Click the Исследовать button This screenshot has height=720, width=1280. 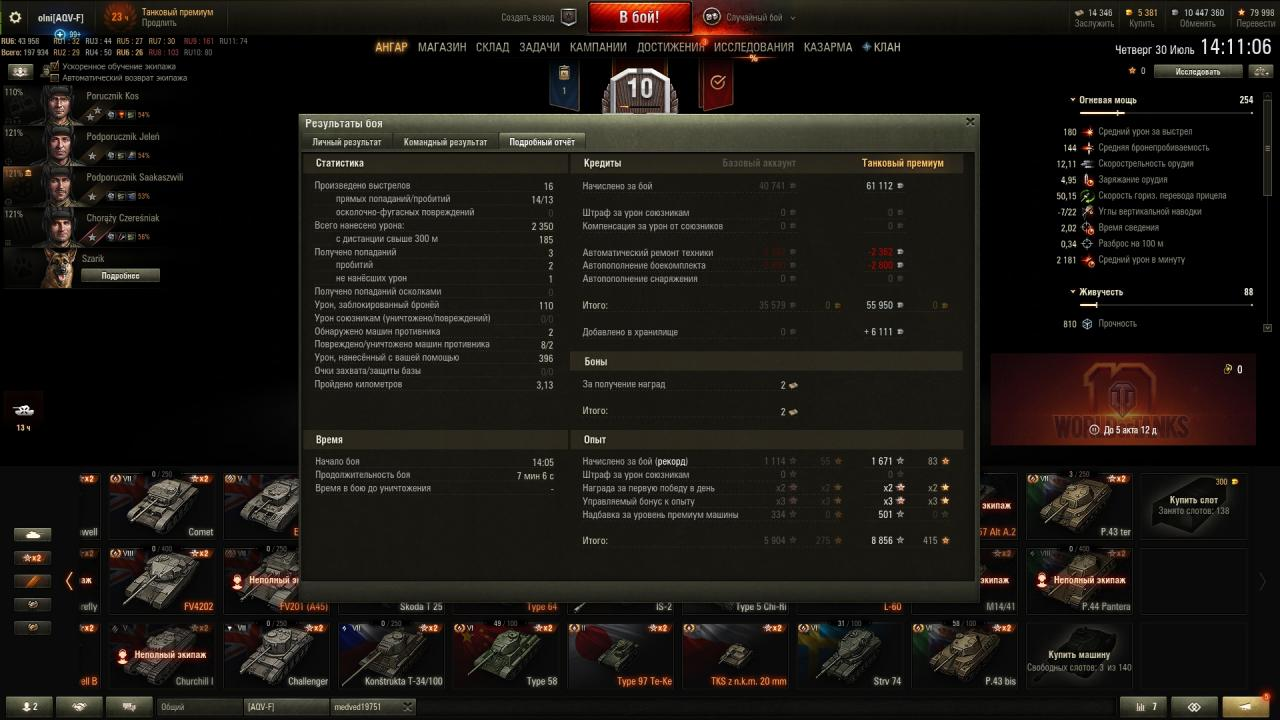pyautogui.click(x=1198, y=71)
